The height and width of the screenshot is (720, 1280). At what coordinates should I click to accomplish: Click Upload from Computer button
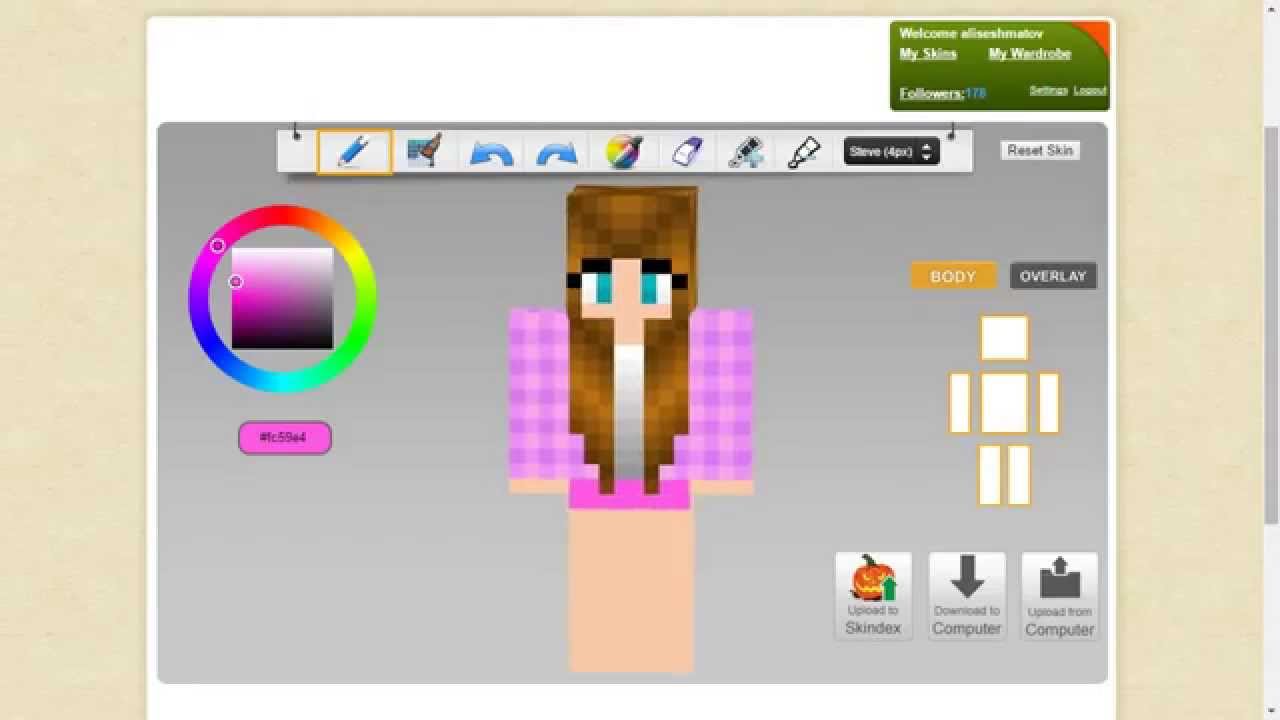[1059, 596]
